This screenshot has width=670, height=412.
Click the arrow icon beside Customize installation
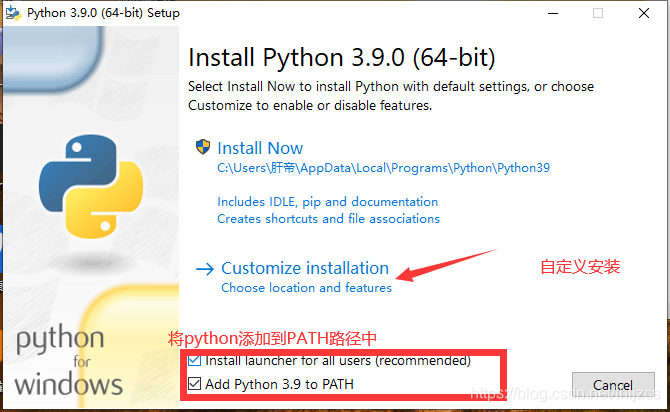[x=205, y=269]
